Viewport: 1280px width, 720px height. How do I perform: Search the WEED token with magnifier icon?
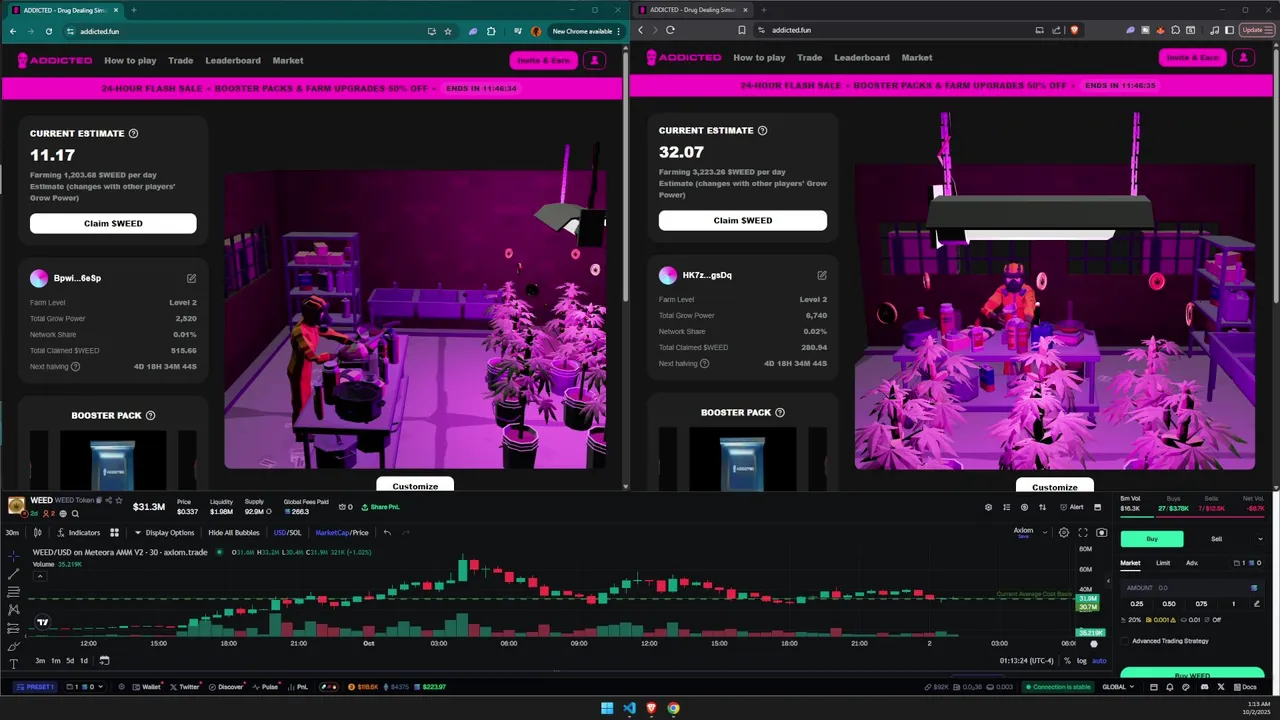pyautogui.click(x=75, y=514)
